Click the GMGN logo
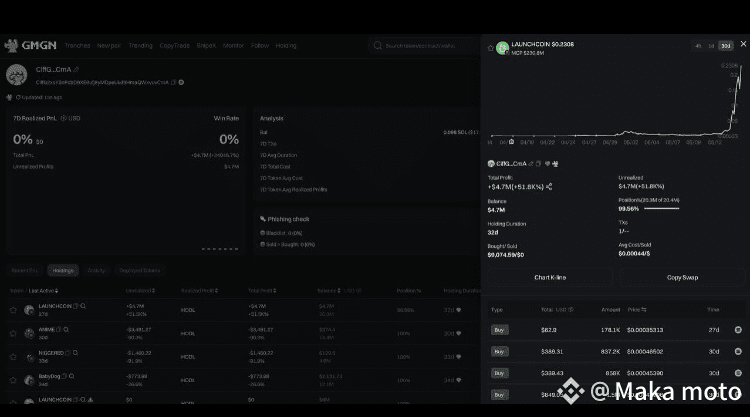Viewport: 750px width, 417px height. pyautogui.click(x=31, y=45)
